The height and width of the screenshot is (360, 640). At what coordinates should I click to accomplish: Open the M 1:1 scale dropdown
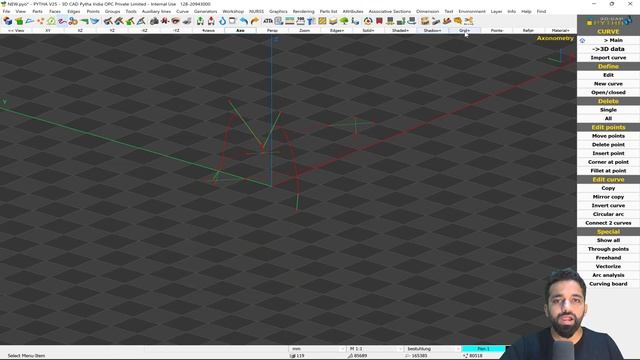(375, 349)
